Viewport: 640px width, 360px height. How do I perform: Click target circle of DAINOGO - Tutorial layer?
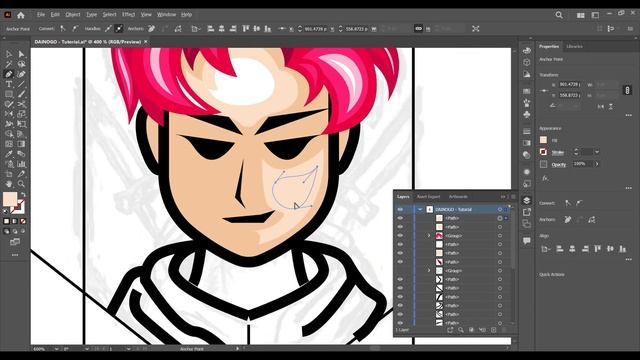500,209
